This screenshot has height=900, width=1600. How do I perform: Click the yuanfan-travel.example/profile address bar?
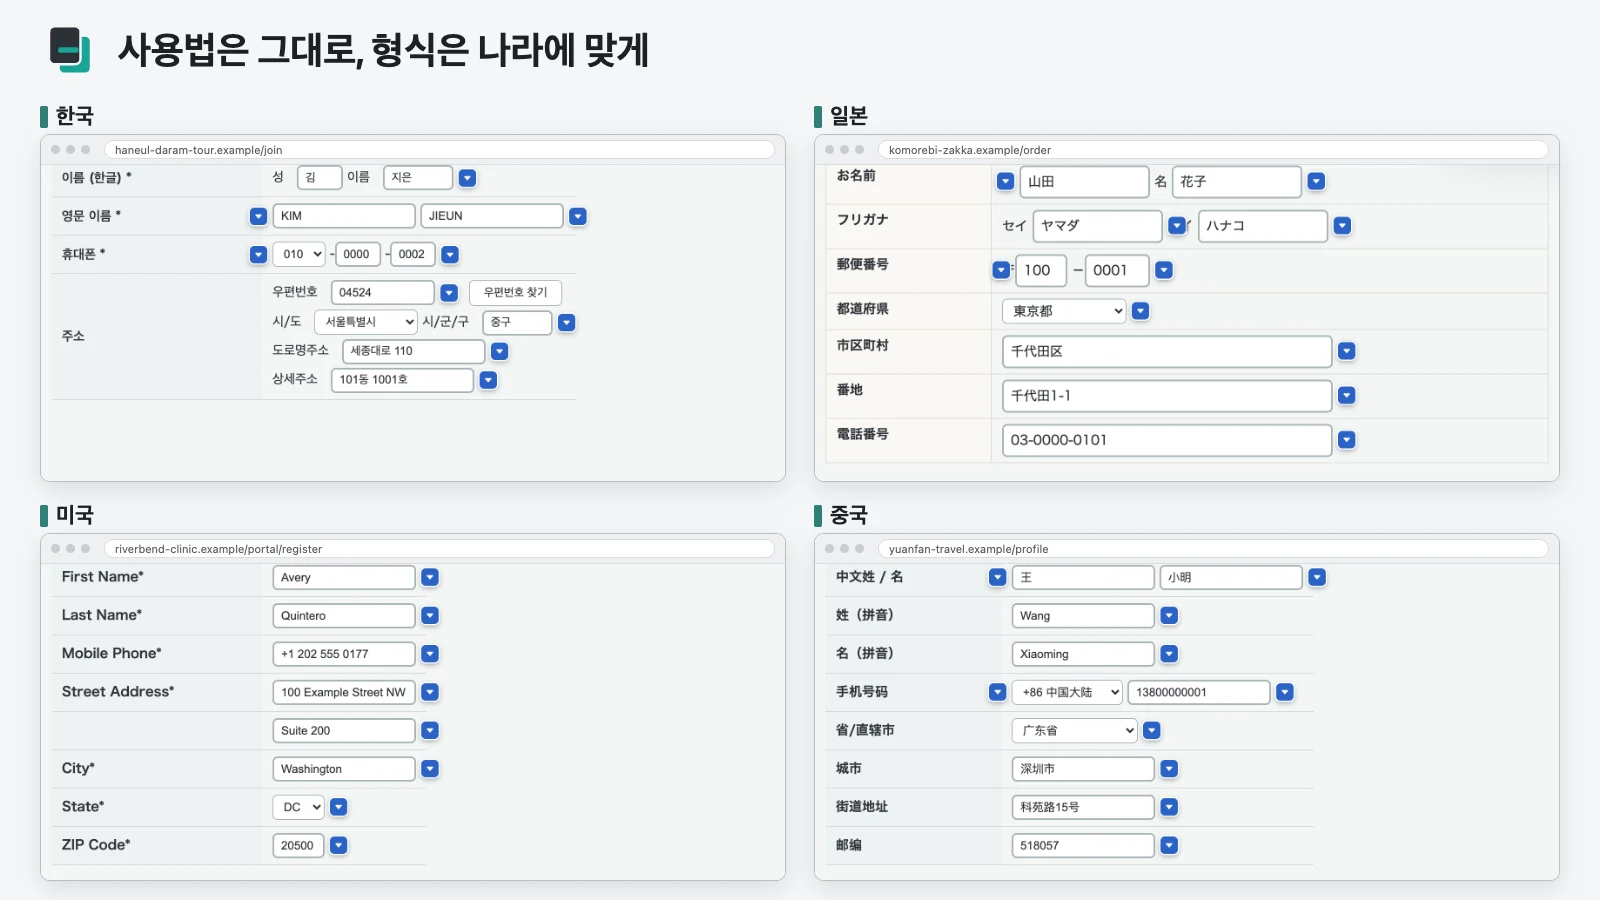click(1213, 549)
